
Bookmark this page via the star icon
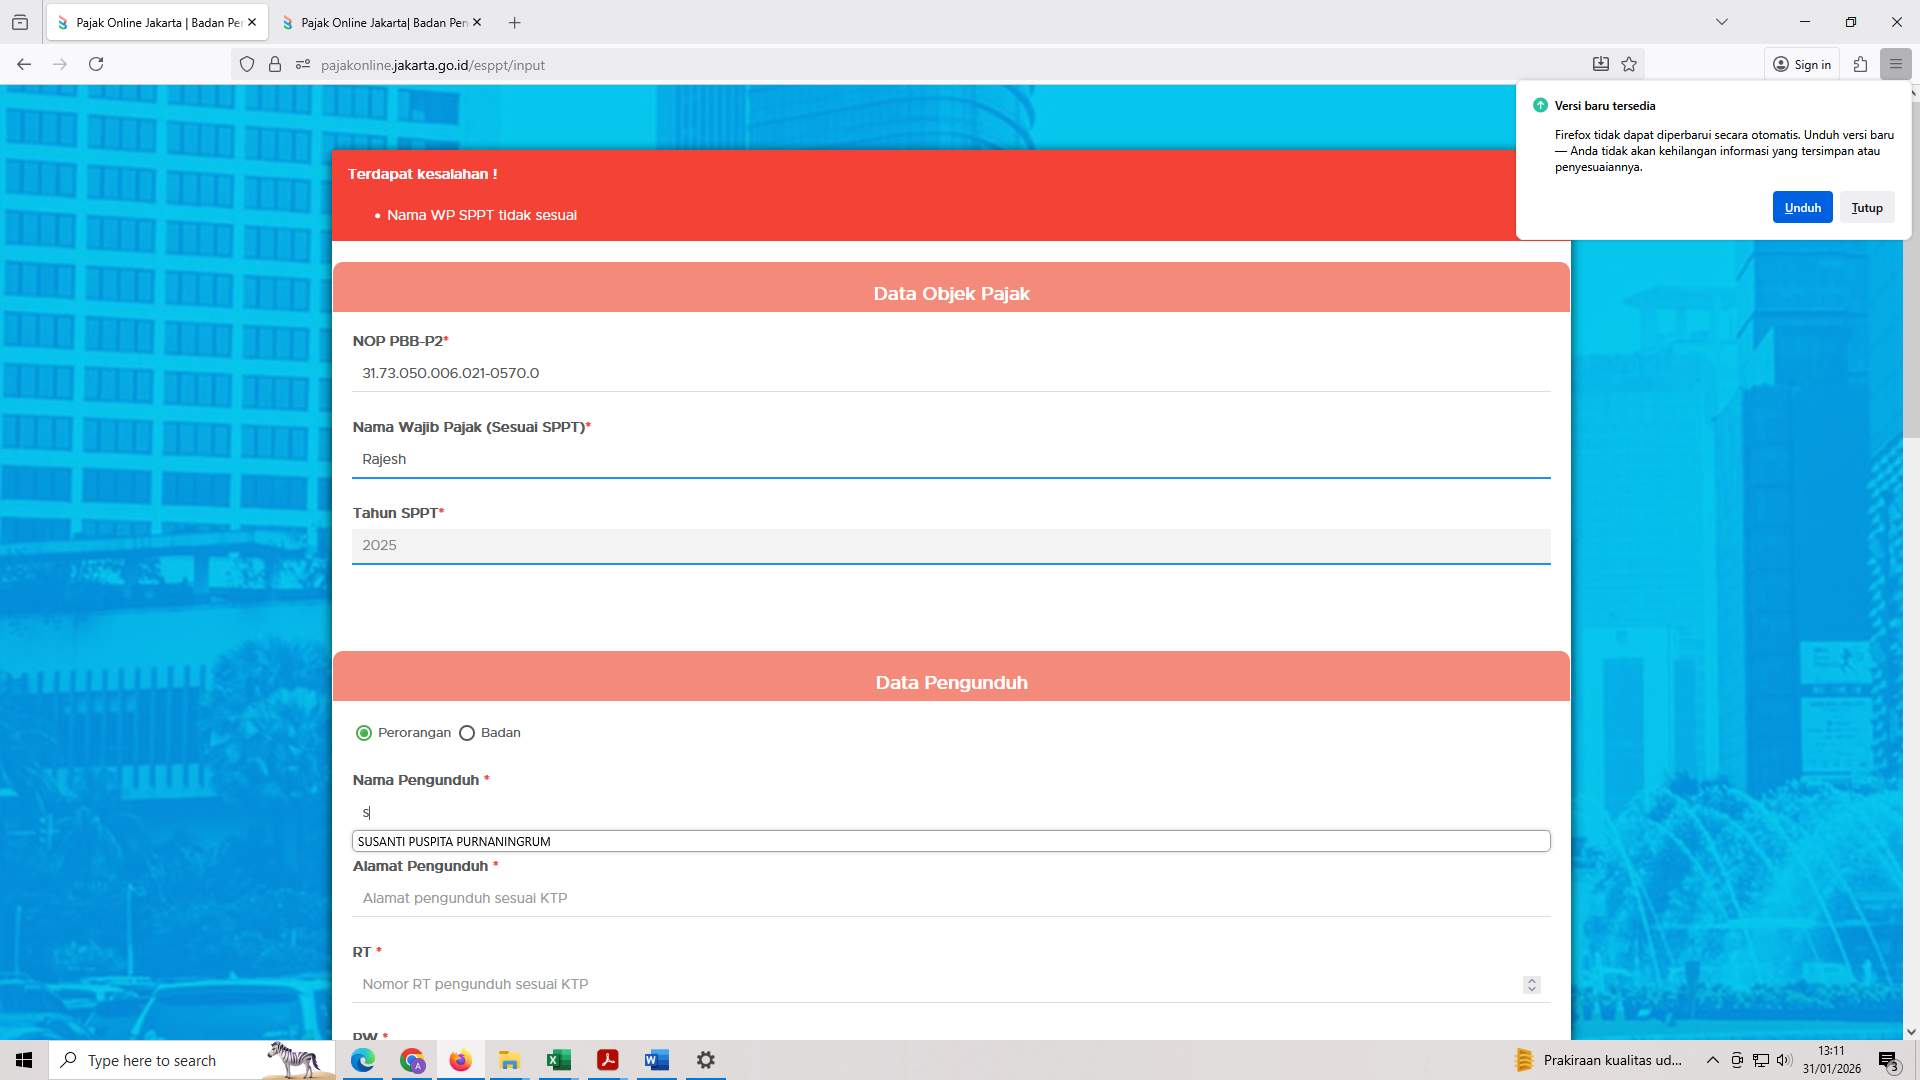coord(1629,64)
